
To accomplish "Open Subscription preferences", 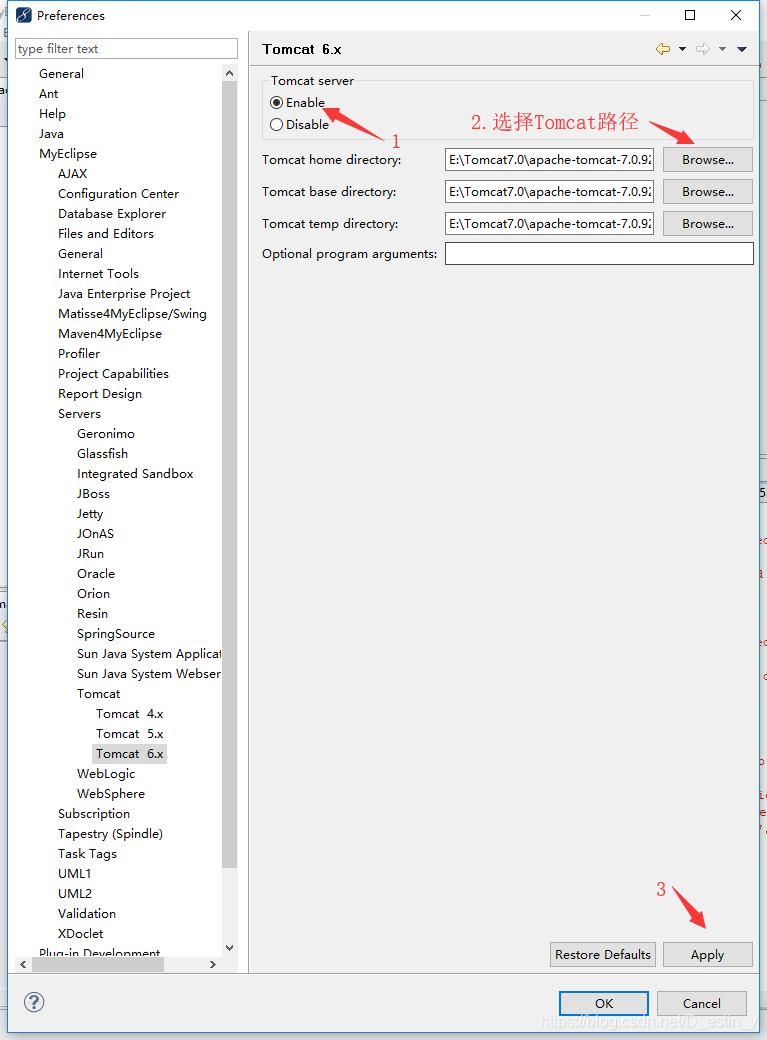I will pos(94,814).
